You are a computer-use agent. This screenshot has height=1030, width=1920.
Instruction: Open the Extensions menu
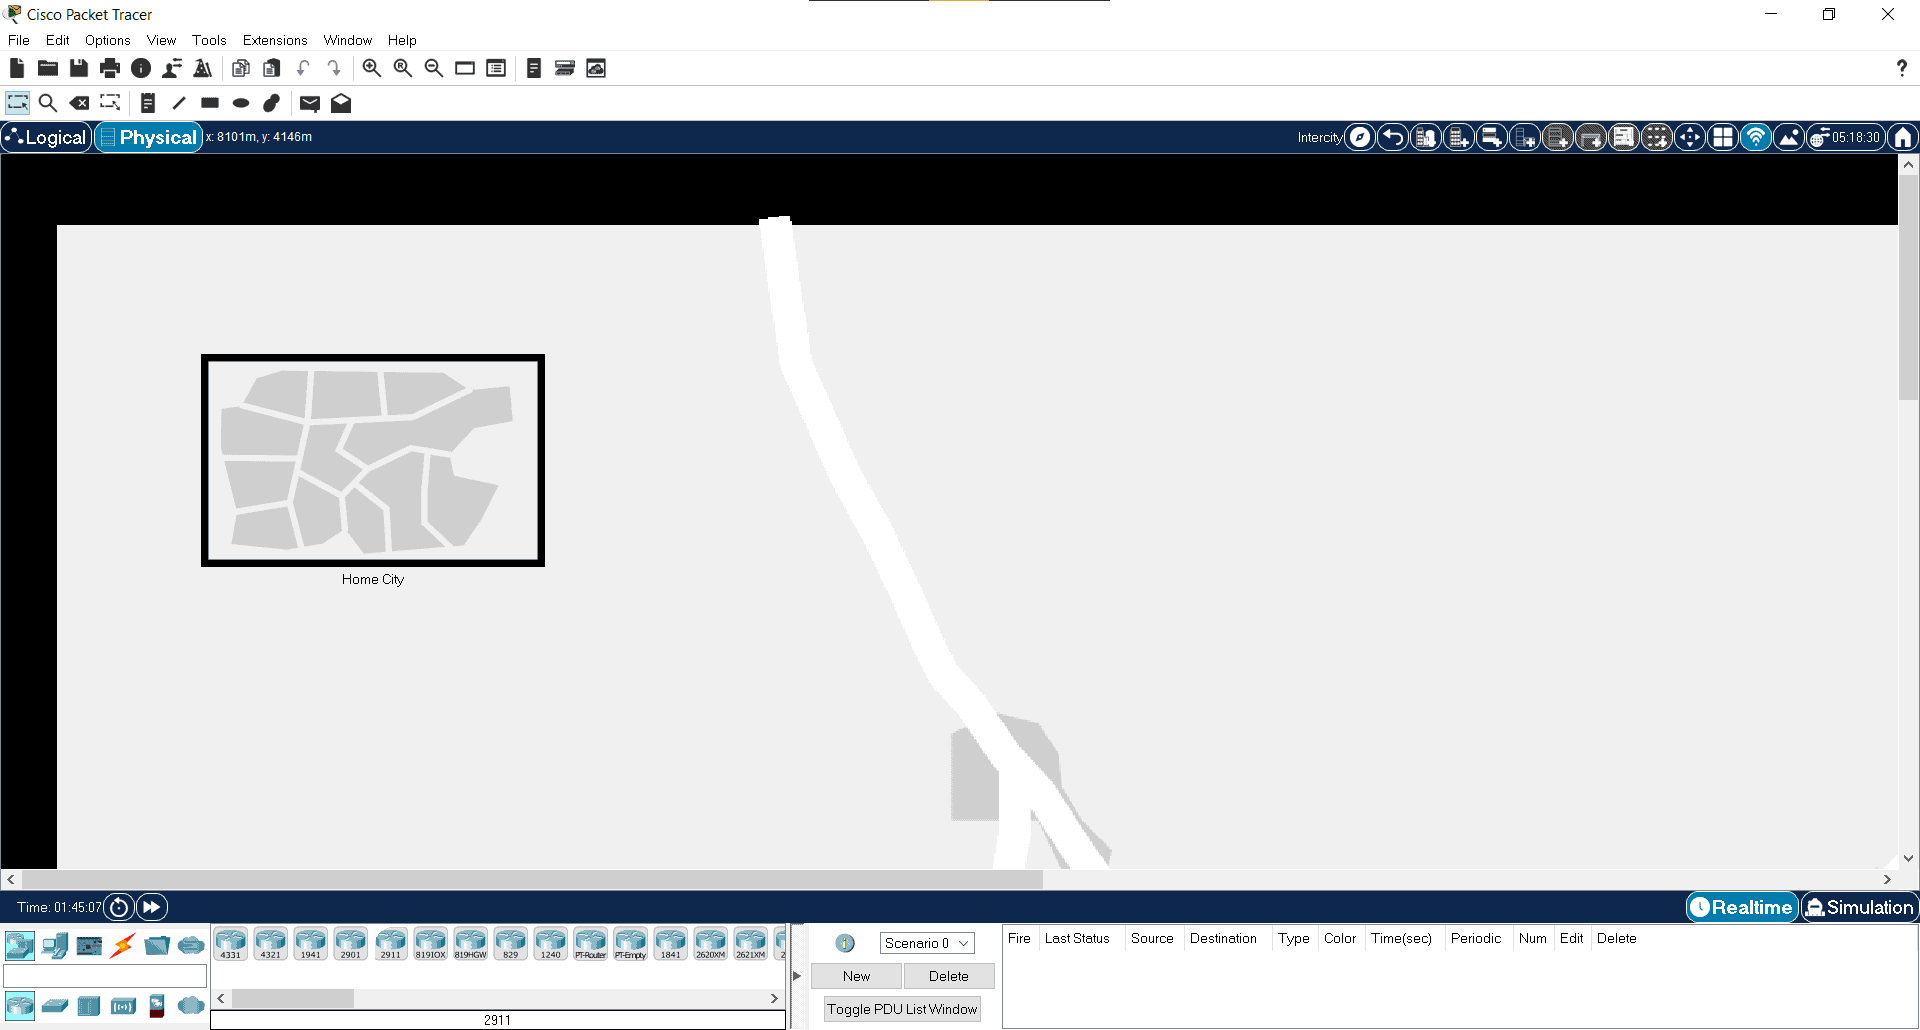coord(275,40)
